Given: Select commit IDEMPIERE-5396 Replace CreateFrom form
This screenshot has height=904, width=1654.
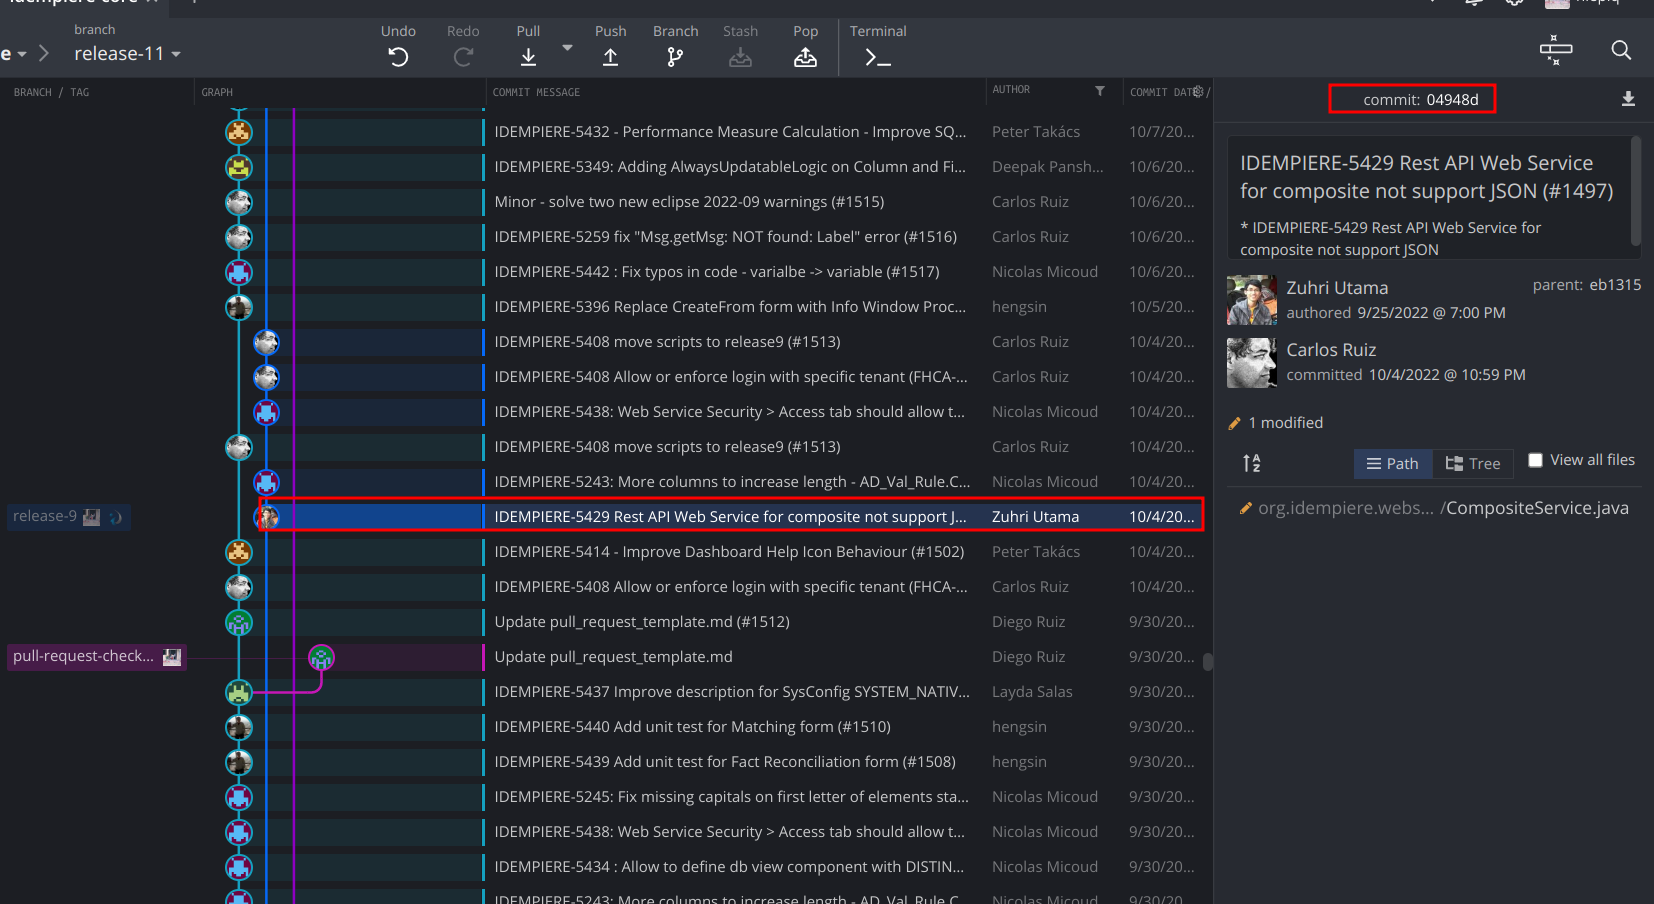Looking at the screenshot, I should [x=730, y=307].
